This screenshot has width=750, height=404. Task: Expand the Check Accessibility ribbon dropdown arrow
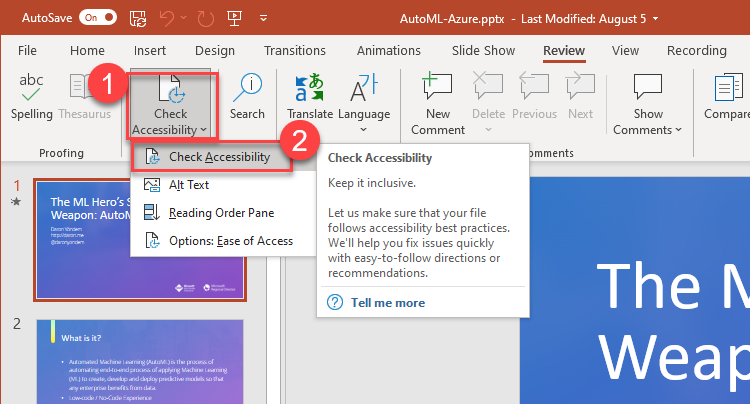point(204,130)
